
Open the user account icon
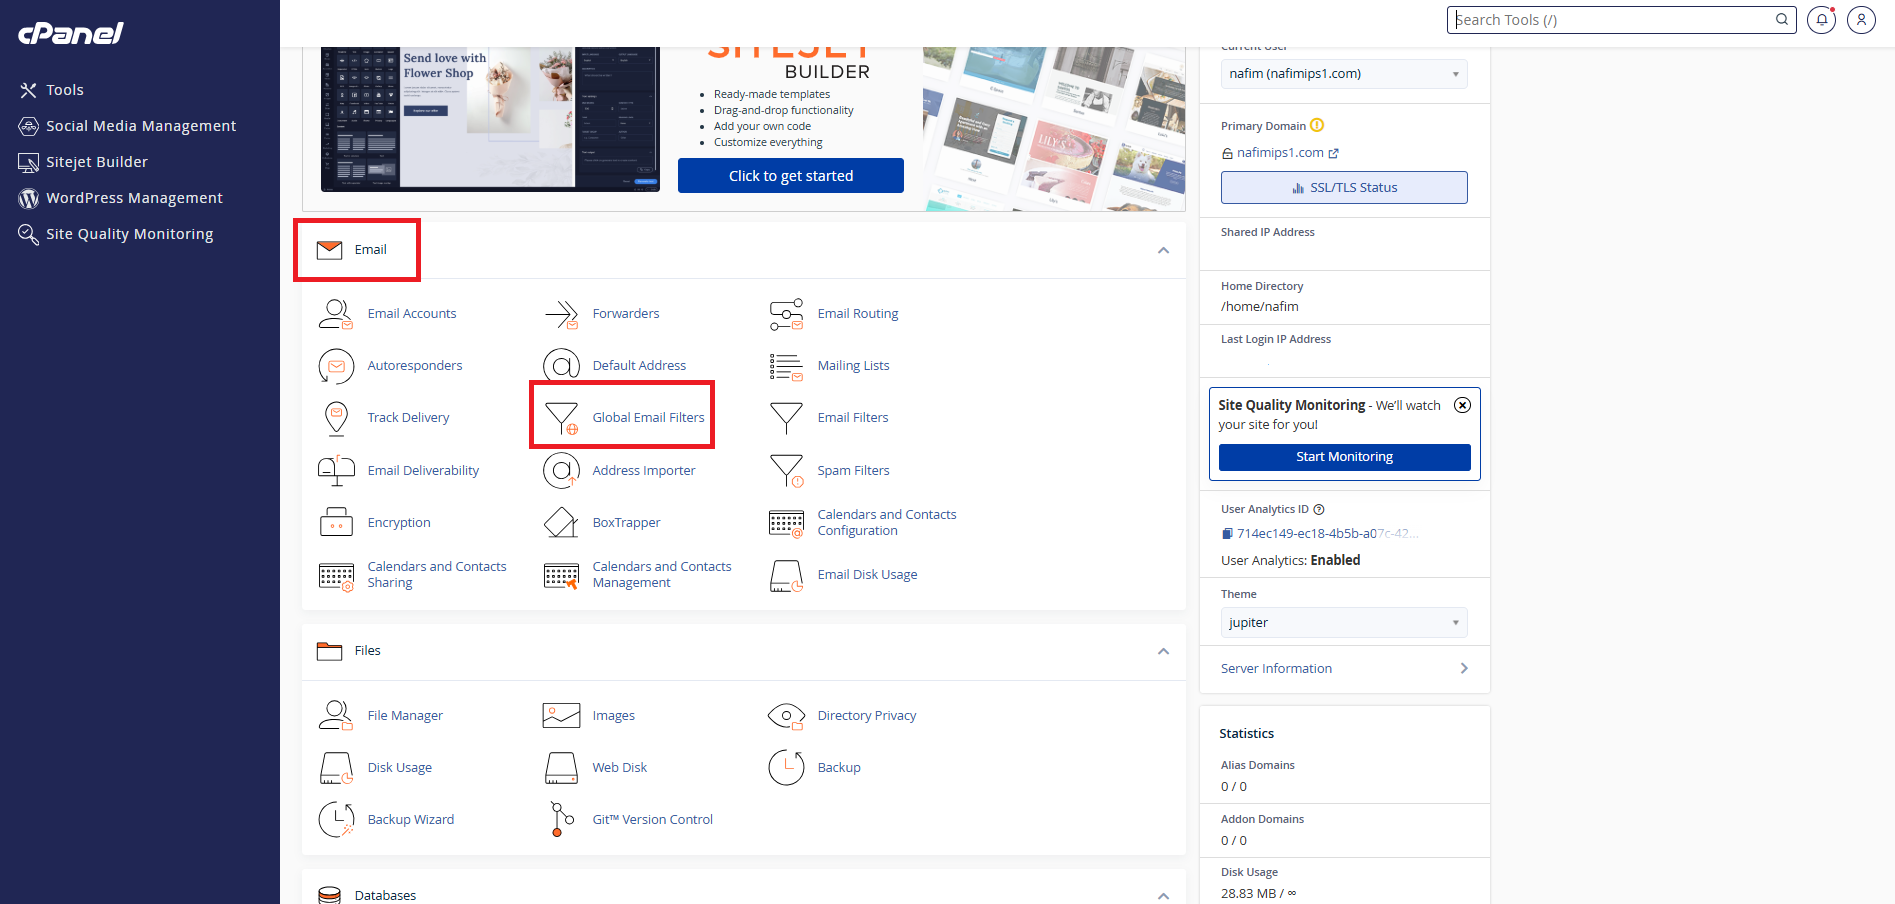click(x=1861, y=19)
